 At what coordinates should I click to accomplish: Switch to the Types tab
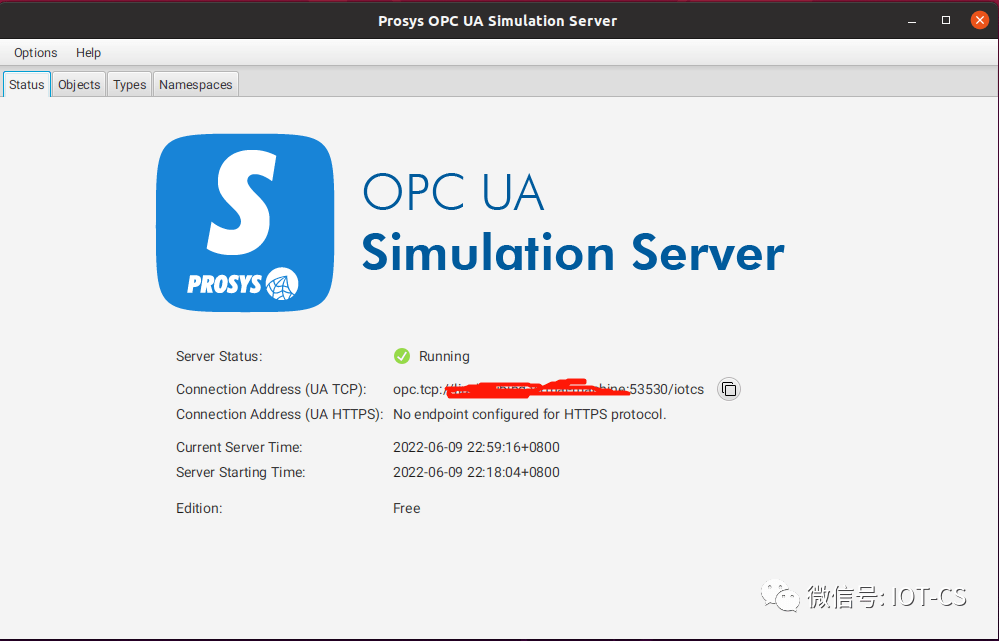pyautogui.click(x=128, y=84)
